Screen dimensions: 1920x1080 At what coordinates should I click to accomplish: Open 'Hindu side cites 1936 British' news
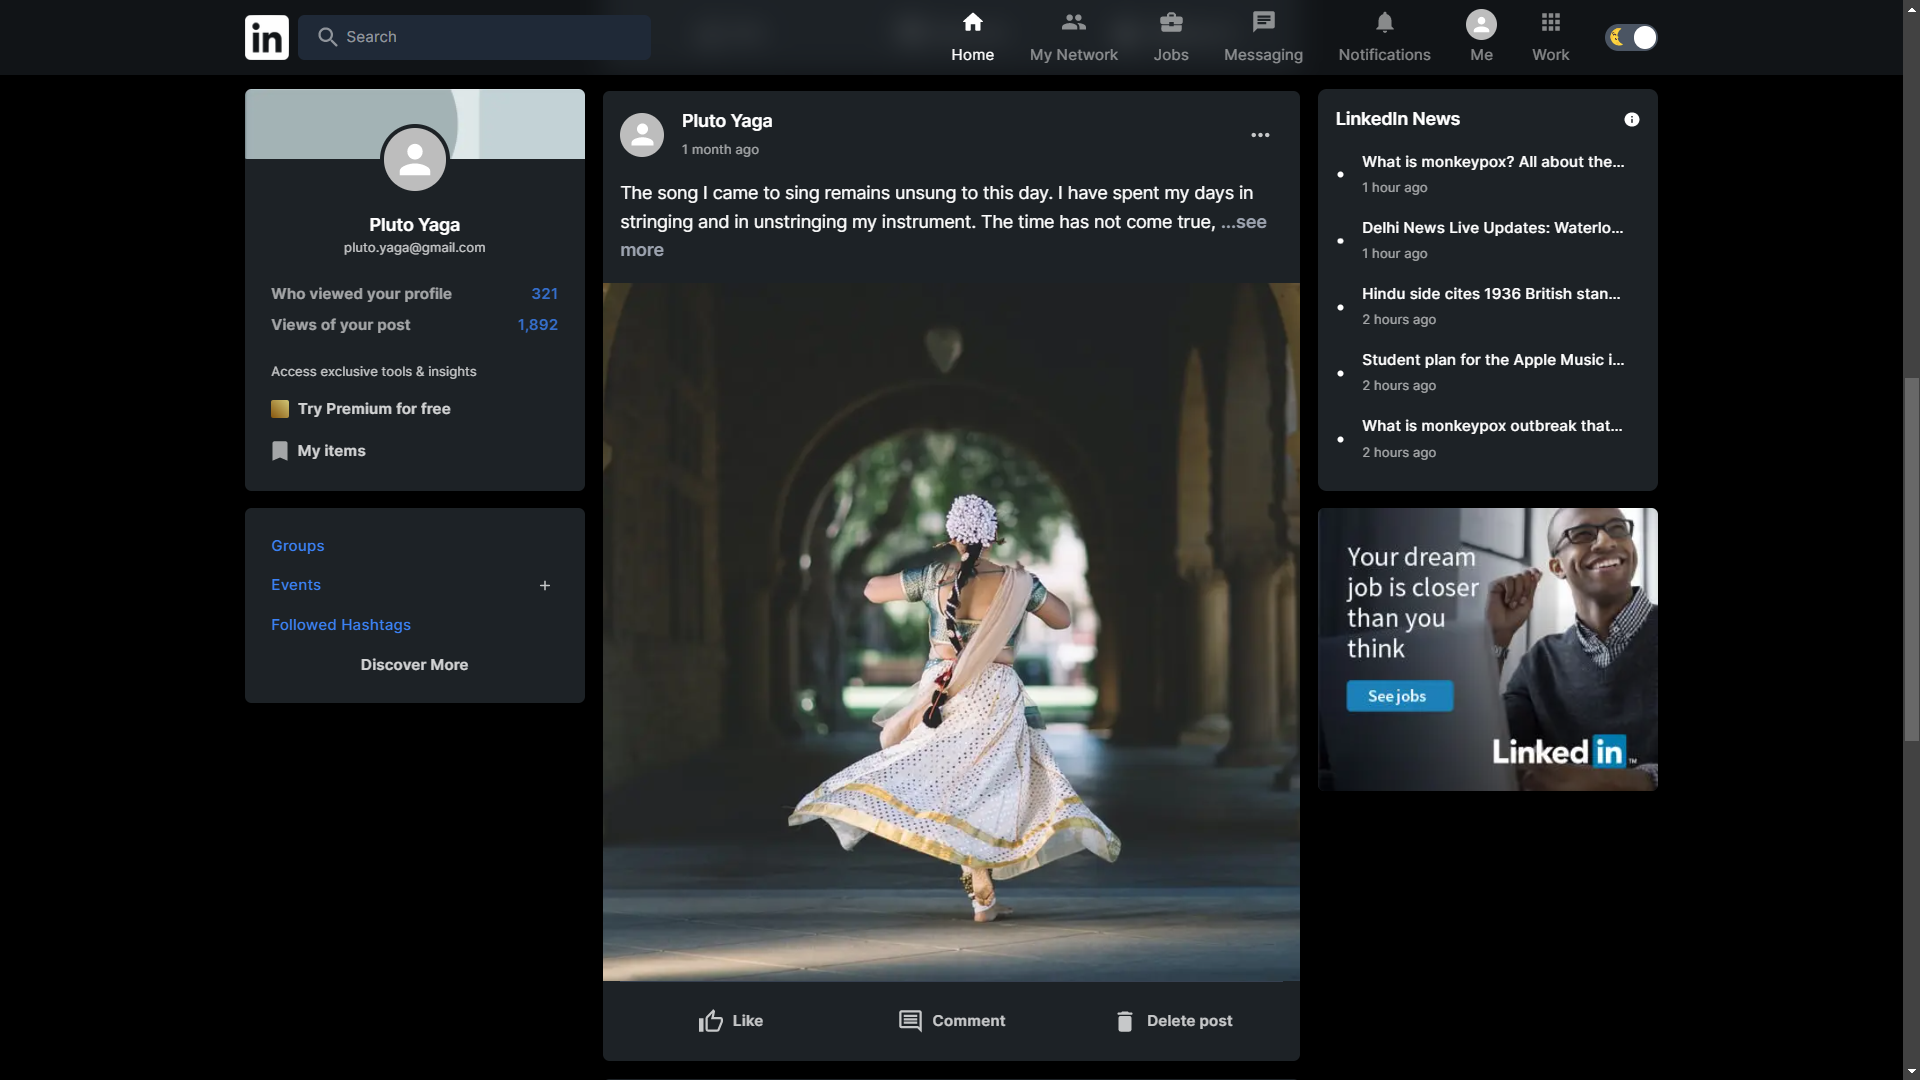[x=1491, y=294]
